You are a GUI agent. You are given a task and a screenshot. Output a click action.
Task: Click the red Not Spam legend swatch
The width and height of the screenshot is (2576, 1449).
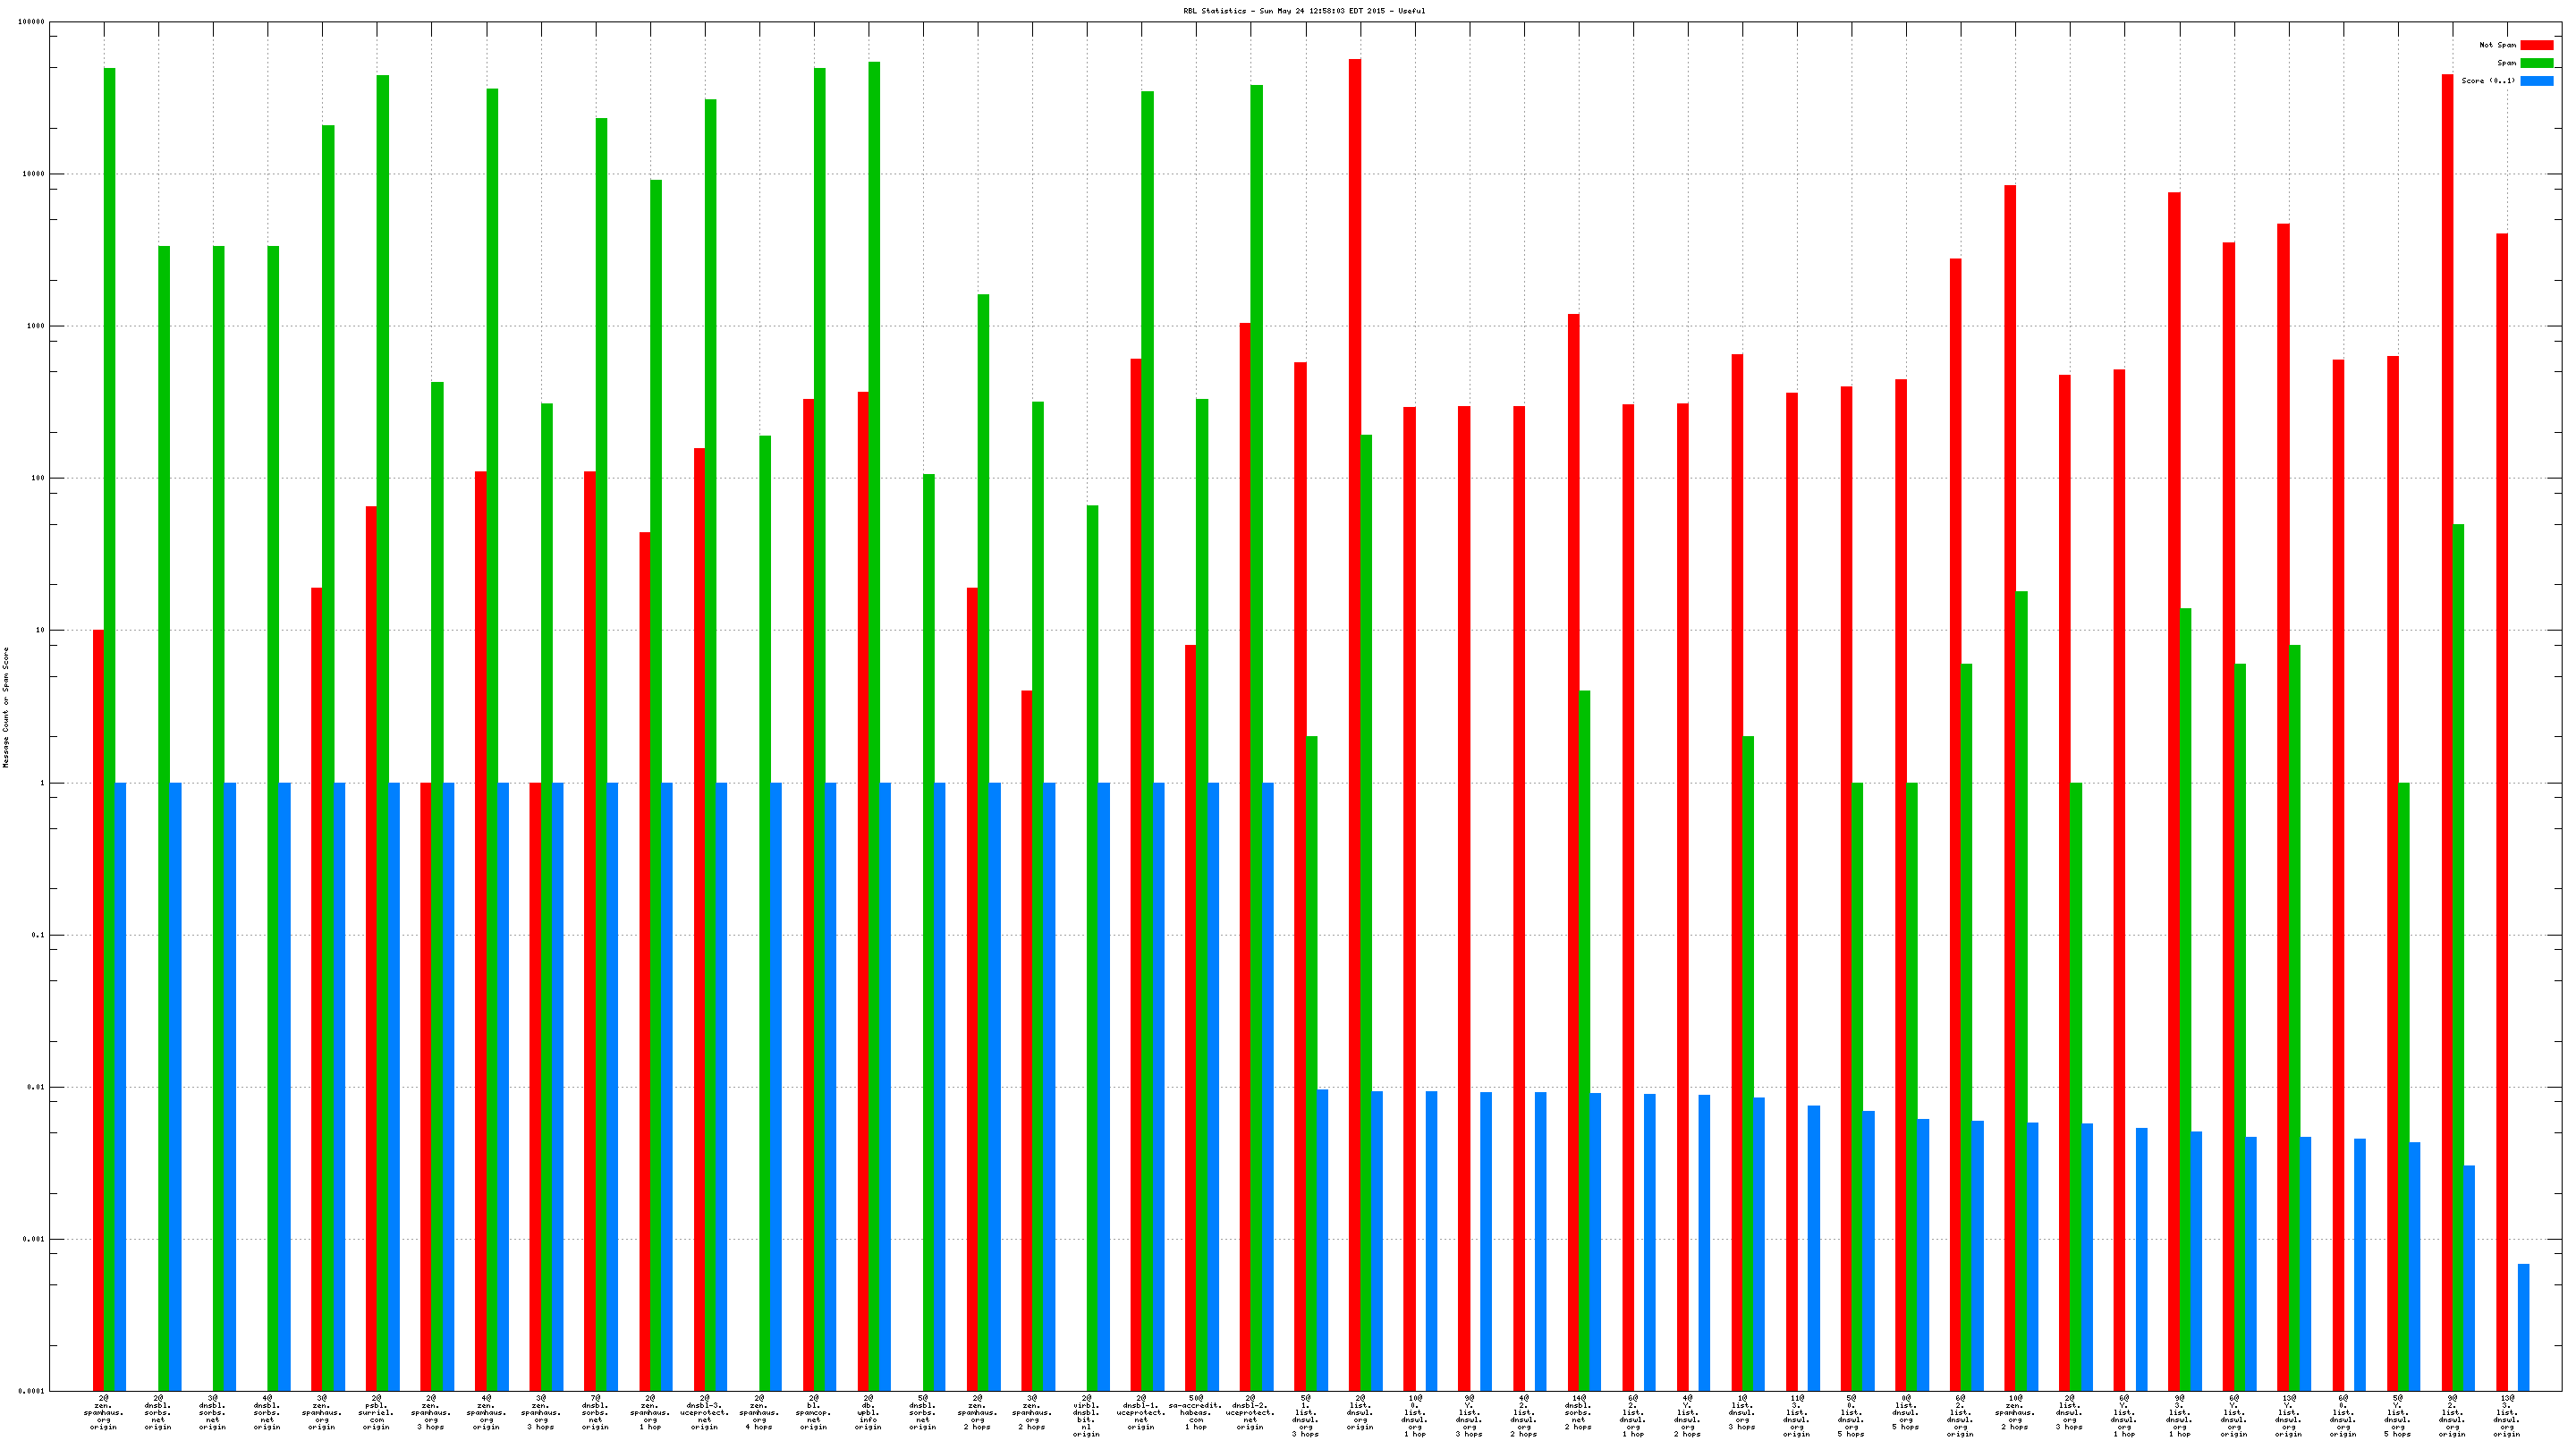pyautogui.click(x=2536, y=45)
